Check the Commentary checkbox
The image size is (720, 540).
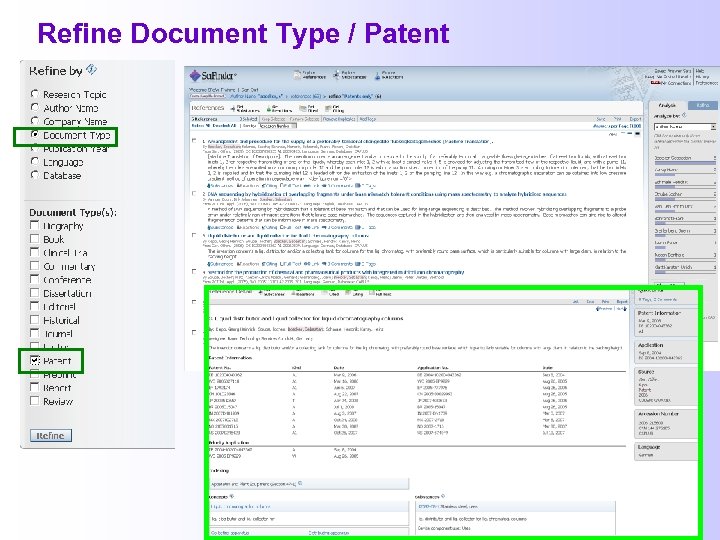tap(34, 266)
